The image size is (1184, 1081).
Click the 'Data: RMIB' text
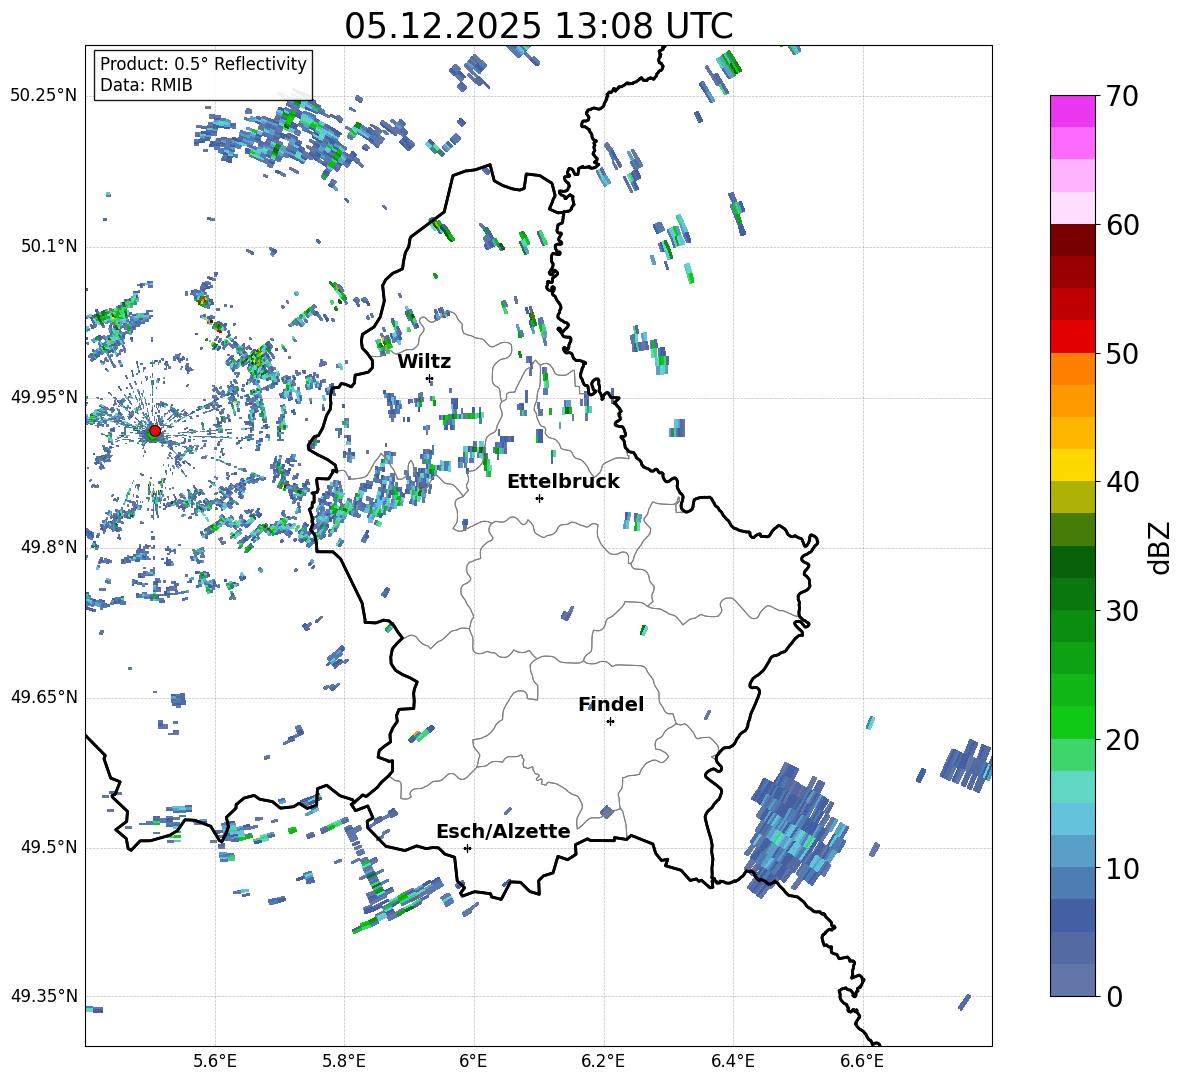pyautogui.click(x=146, y=85)
